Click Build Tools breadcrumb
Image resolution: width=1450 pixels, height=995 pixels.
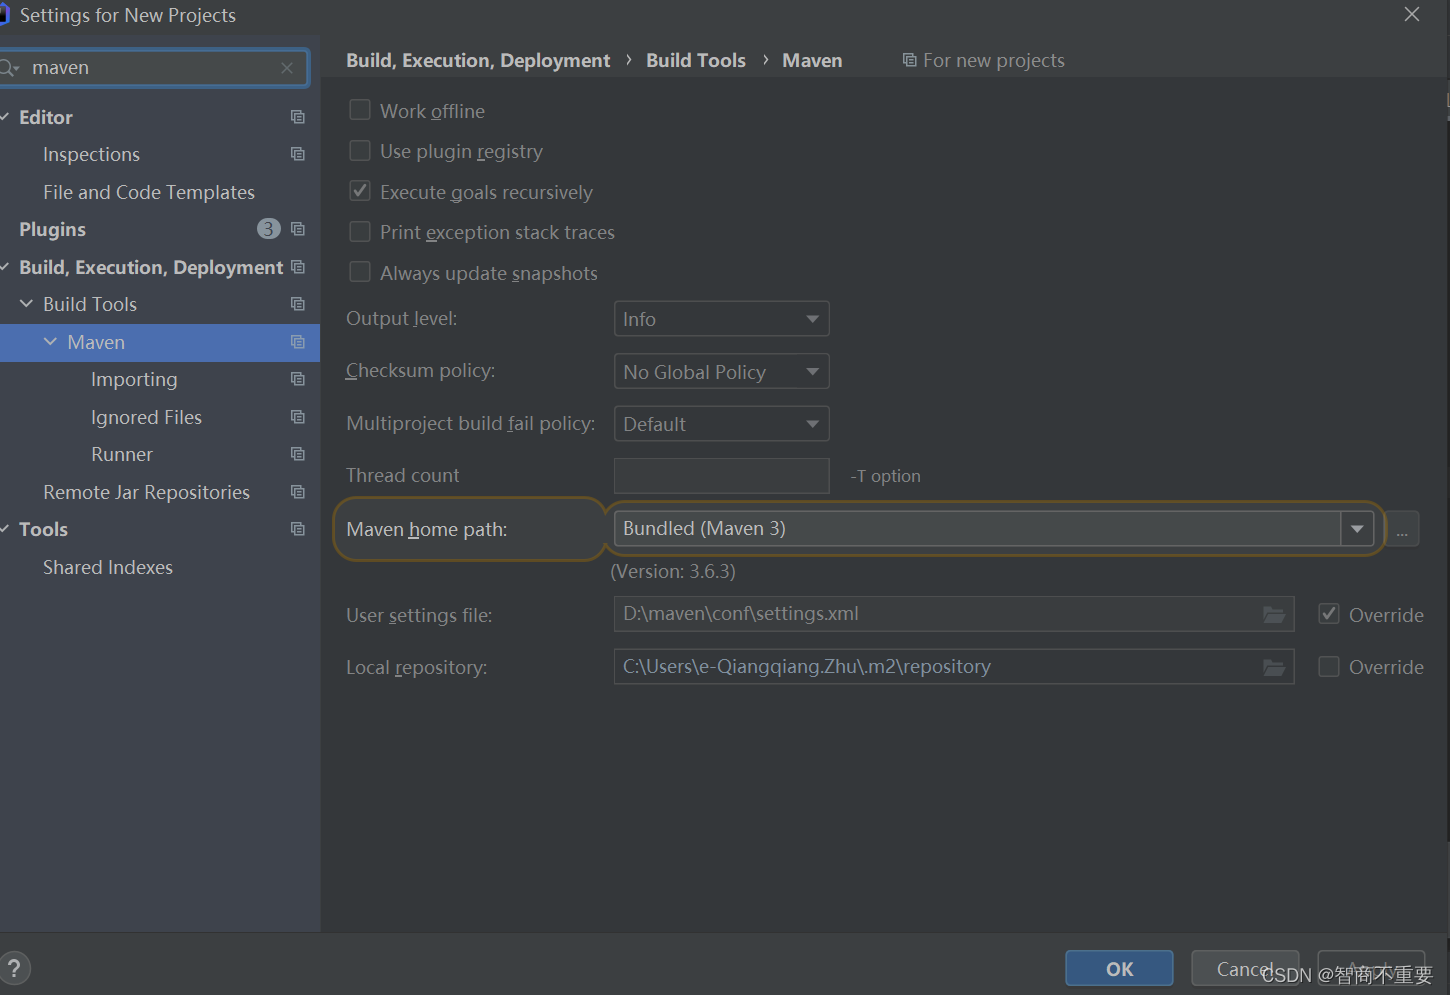696,60
